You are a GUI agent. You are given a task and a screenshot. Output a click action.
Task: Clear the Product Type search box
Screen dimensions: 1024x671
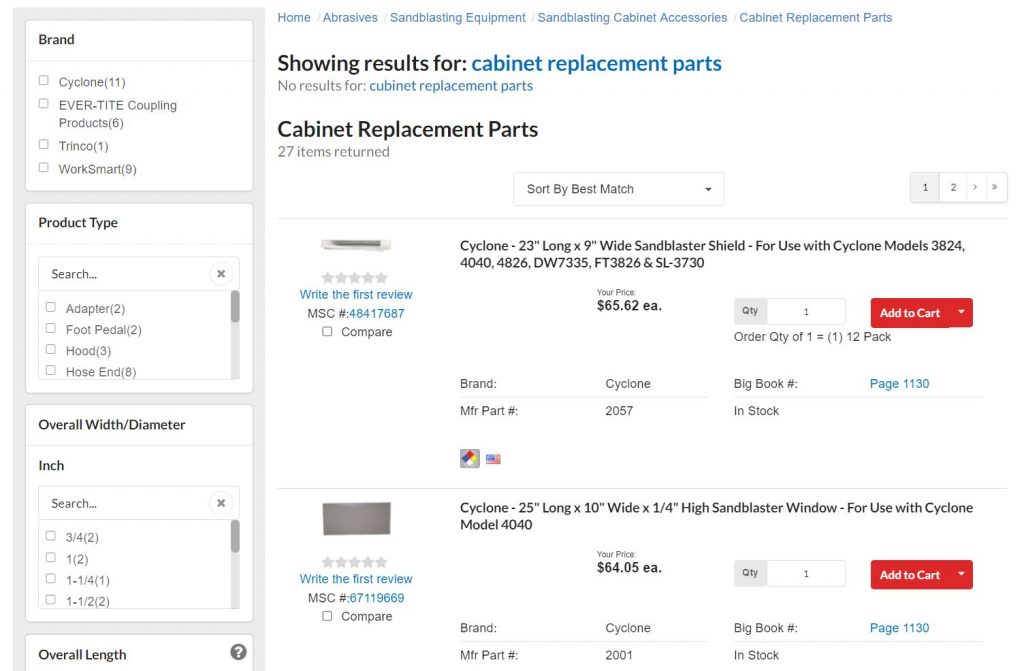221,274
